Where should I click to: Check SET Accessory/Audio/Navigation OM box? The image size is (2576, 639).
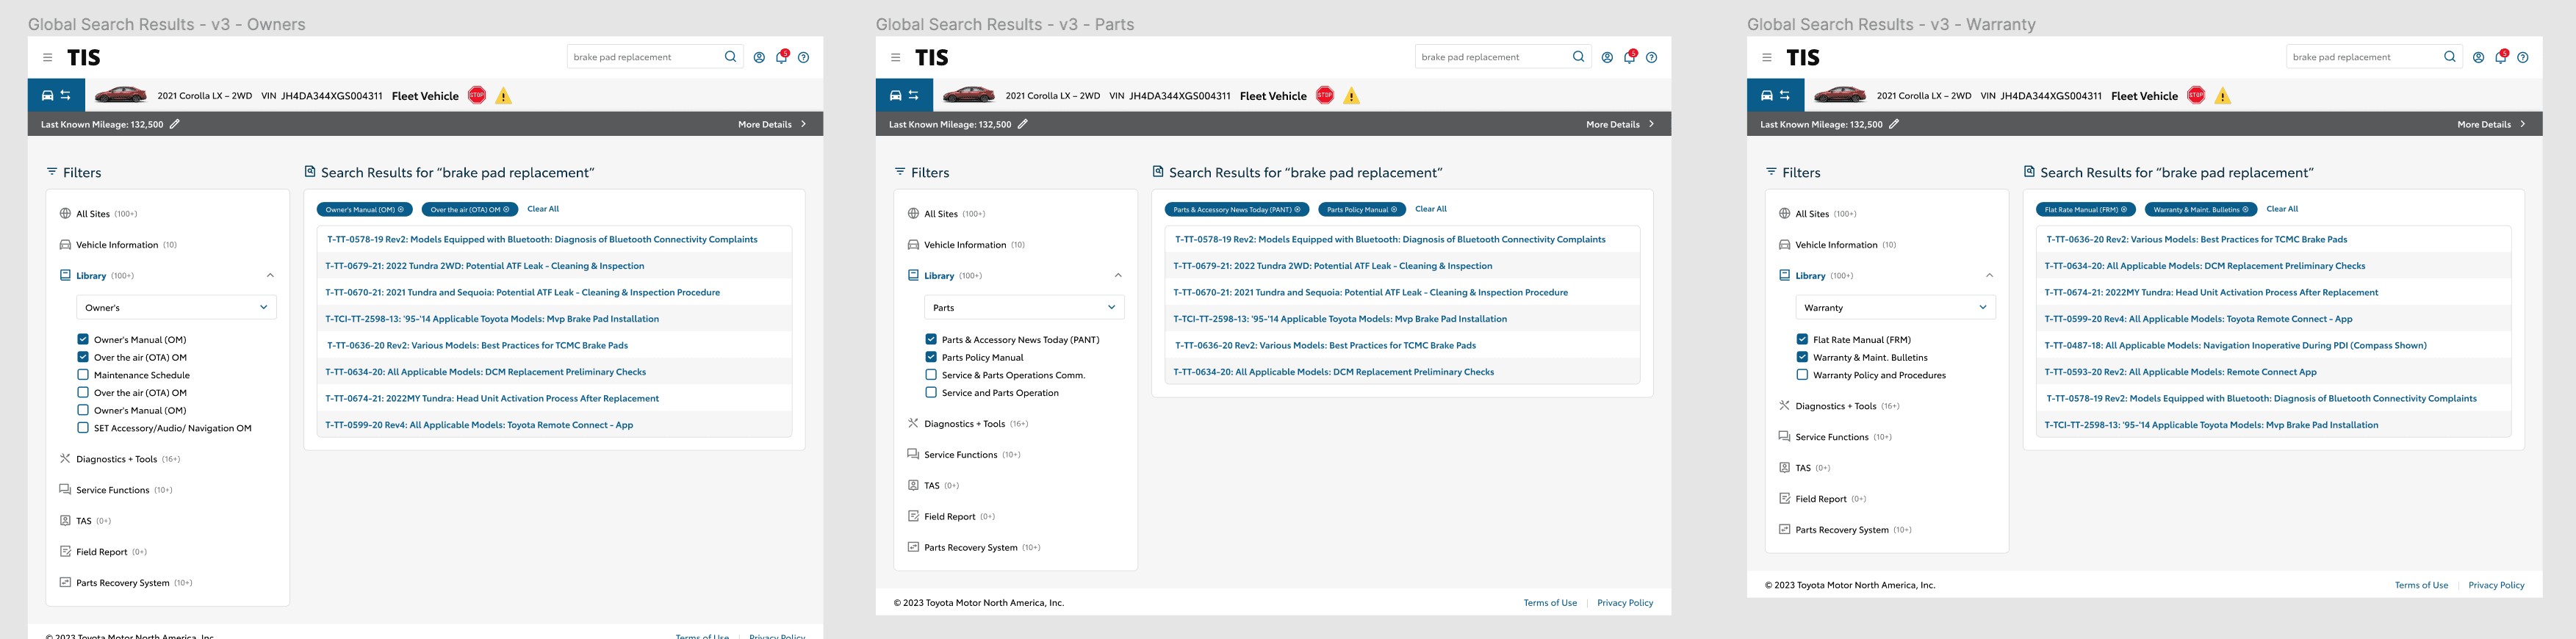coord(83,428)
